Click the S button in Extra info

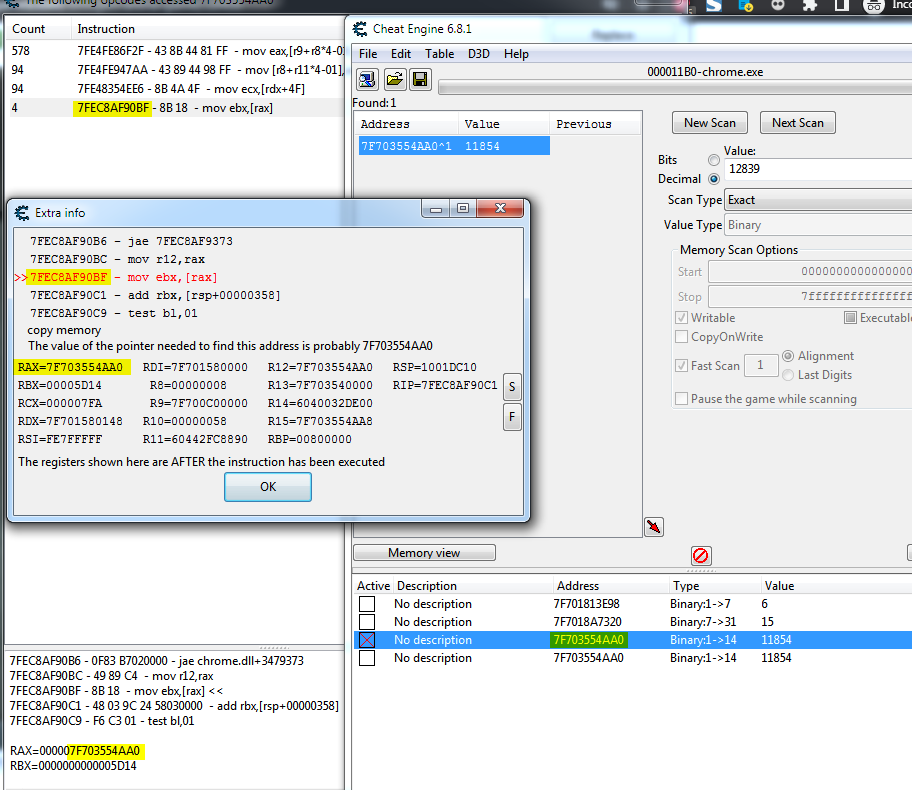[x=512, y=386]
